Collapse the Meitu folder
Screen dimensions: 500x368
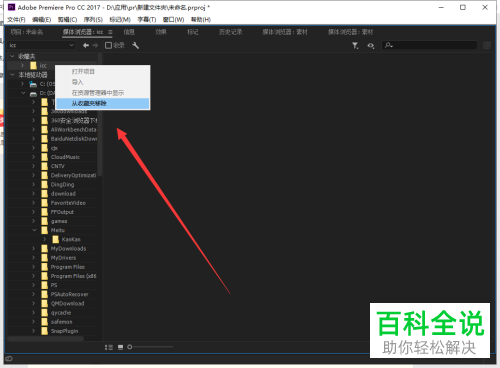(34, 230)
